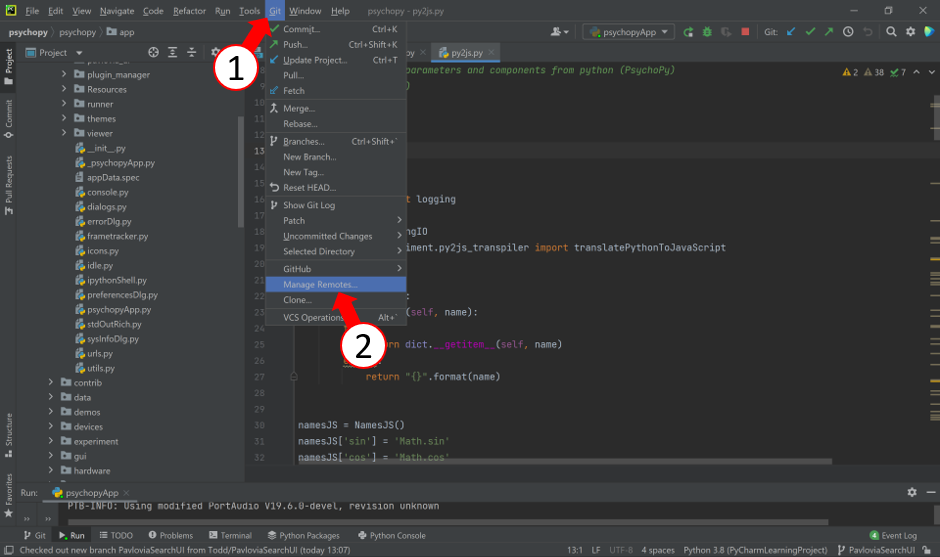940x557 pixels.
Task: Click the tool windows icon at bottom-left corner
Action: (x=9, y=550)
